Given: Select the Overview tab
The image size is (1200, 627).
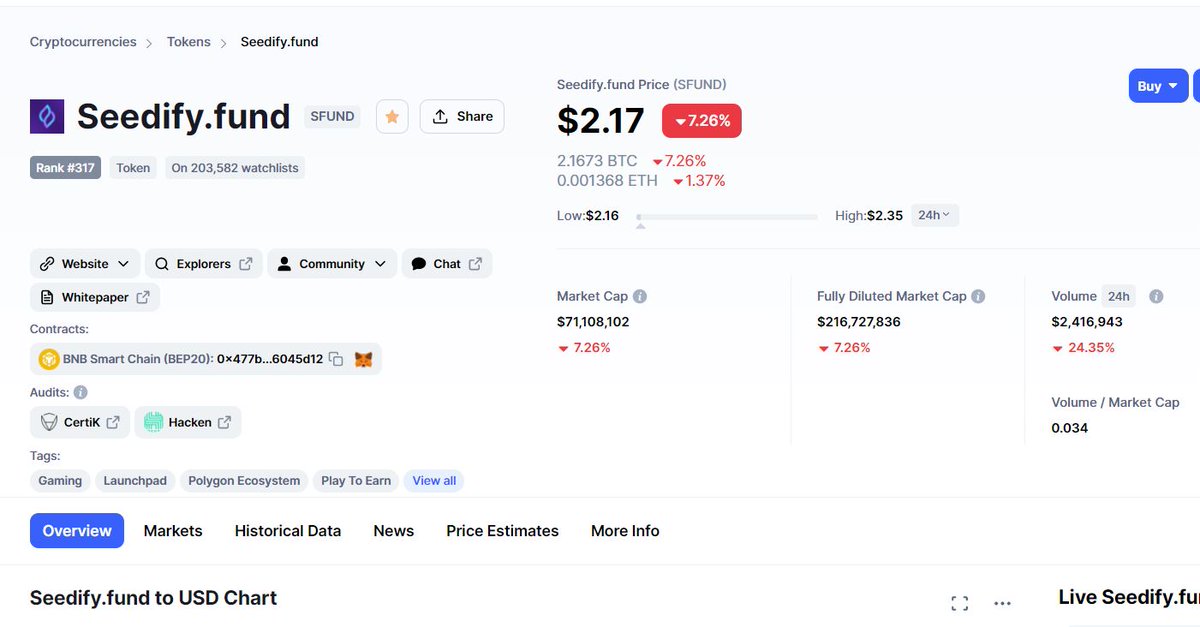Looking at the screenshot, I should pos(77,531).
